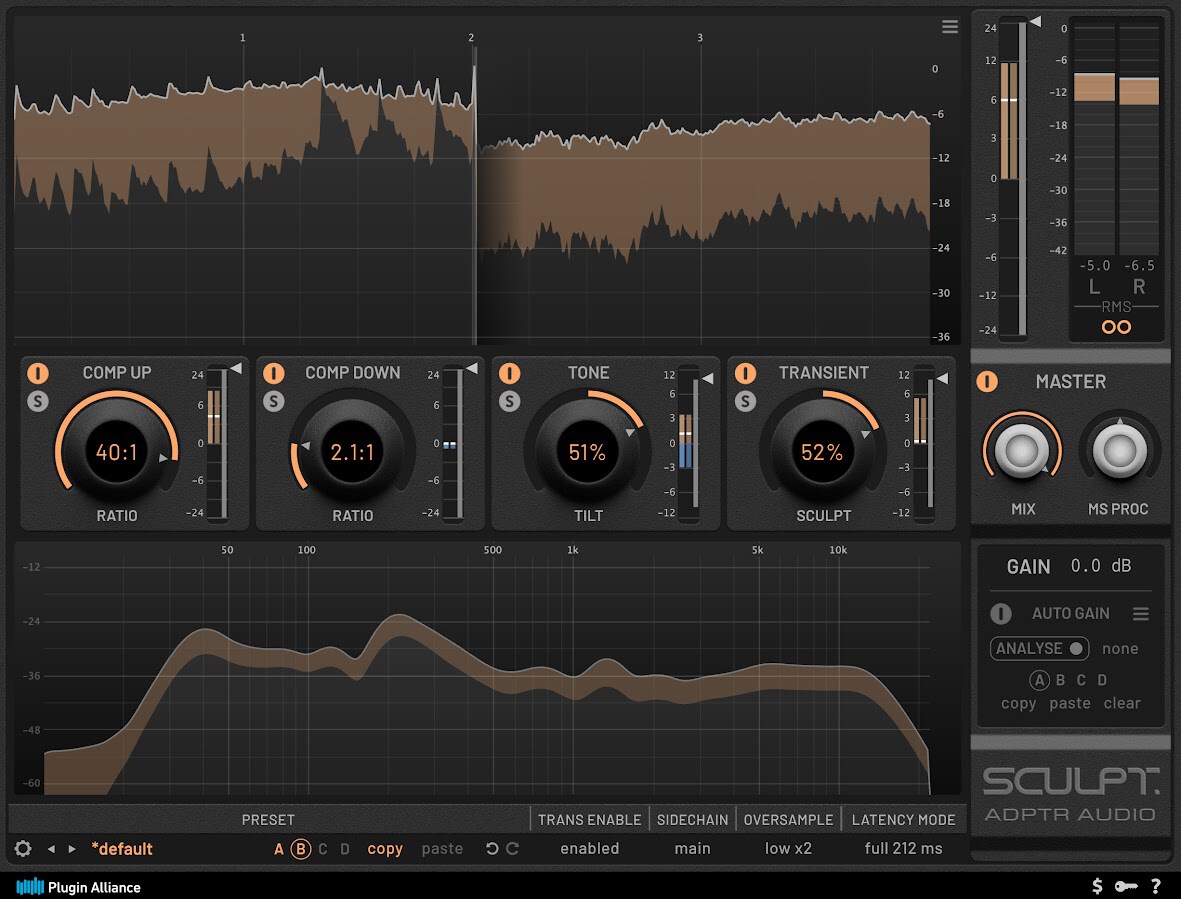Image resolution: width=1181 pixels, height=899 pixels.
Task: Open AUTO GAIN options menu
Action: [1140, 614]
